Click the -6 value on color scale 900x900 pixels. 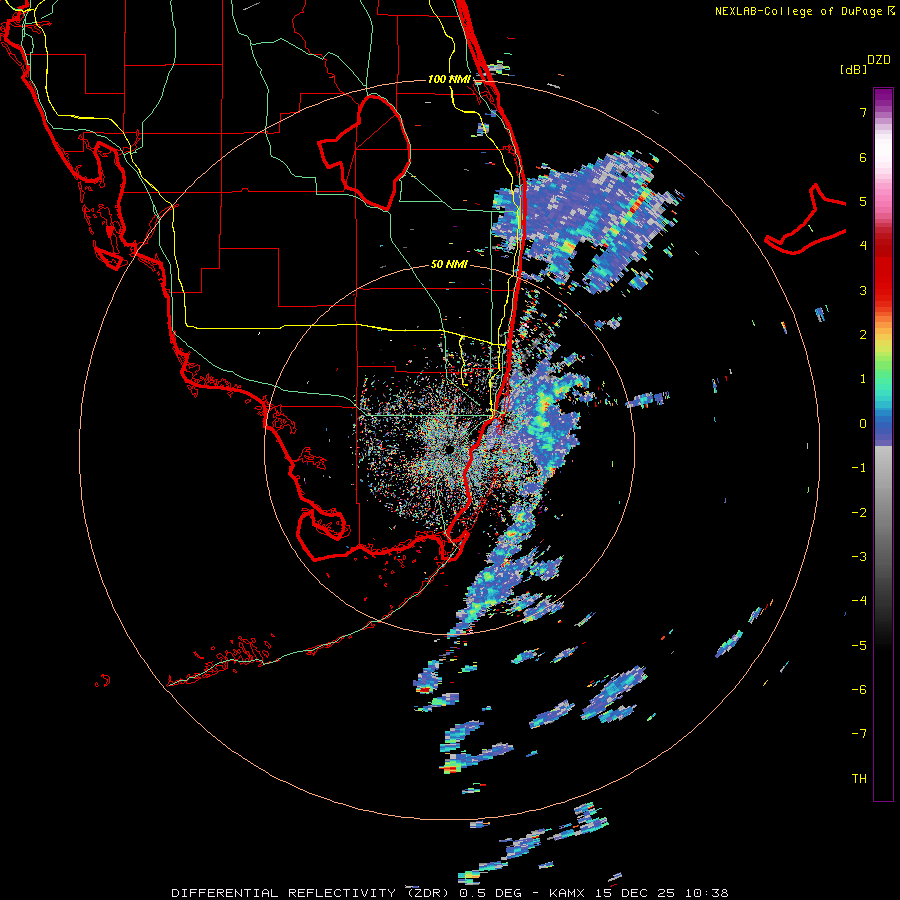point(859,690)
